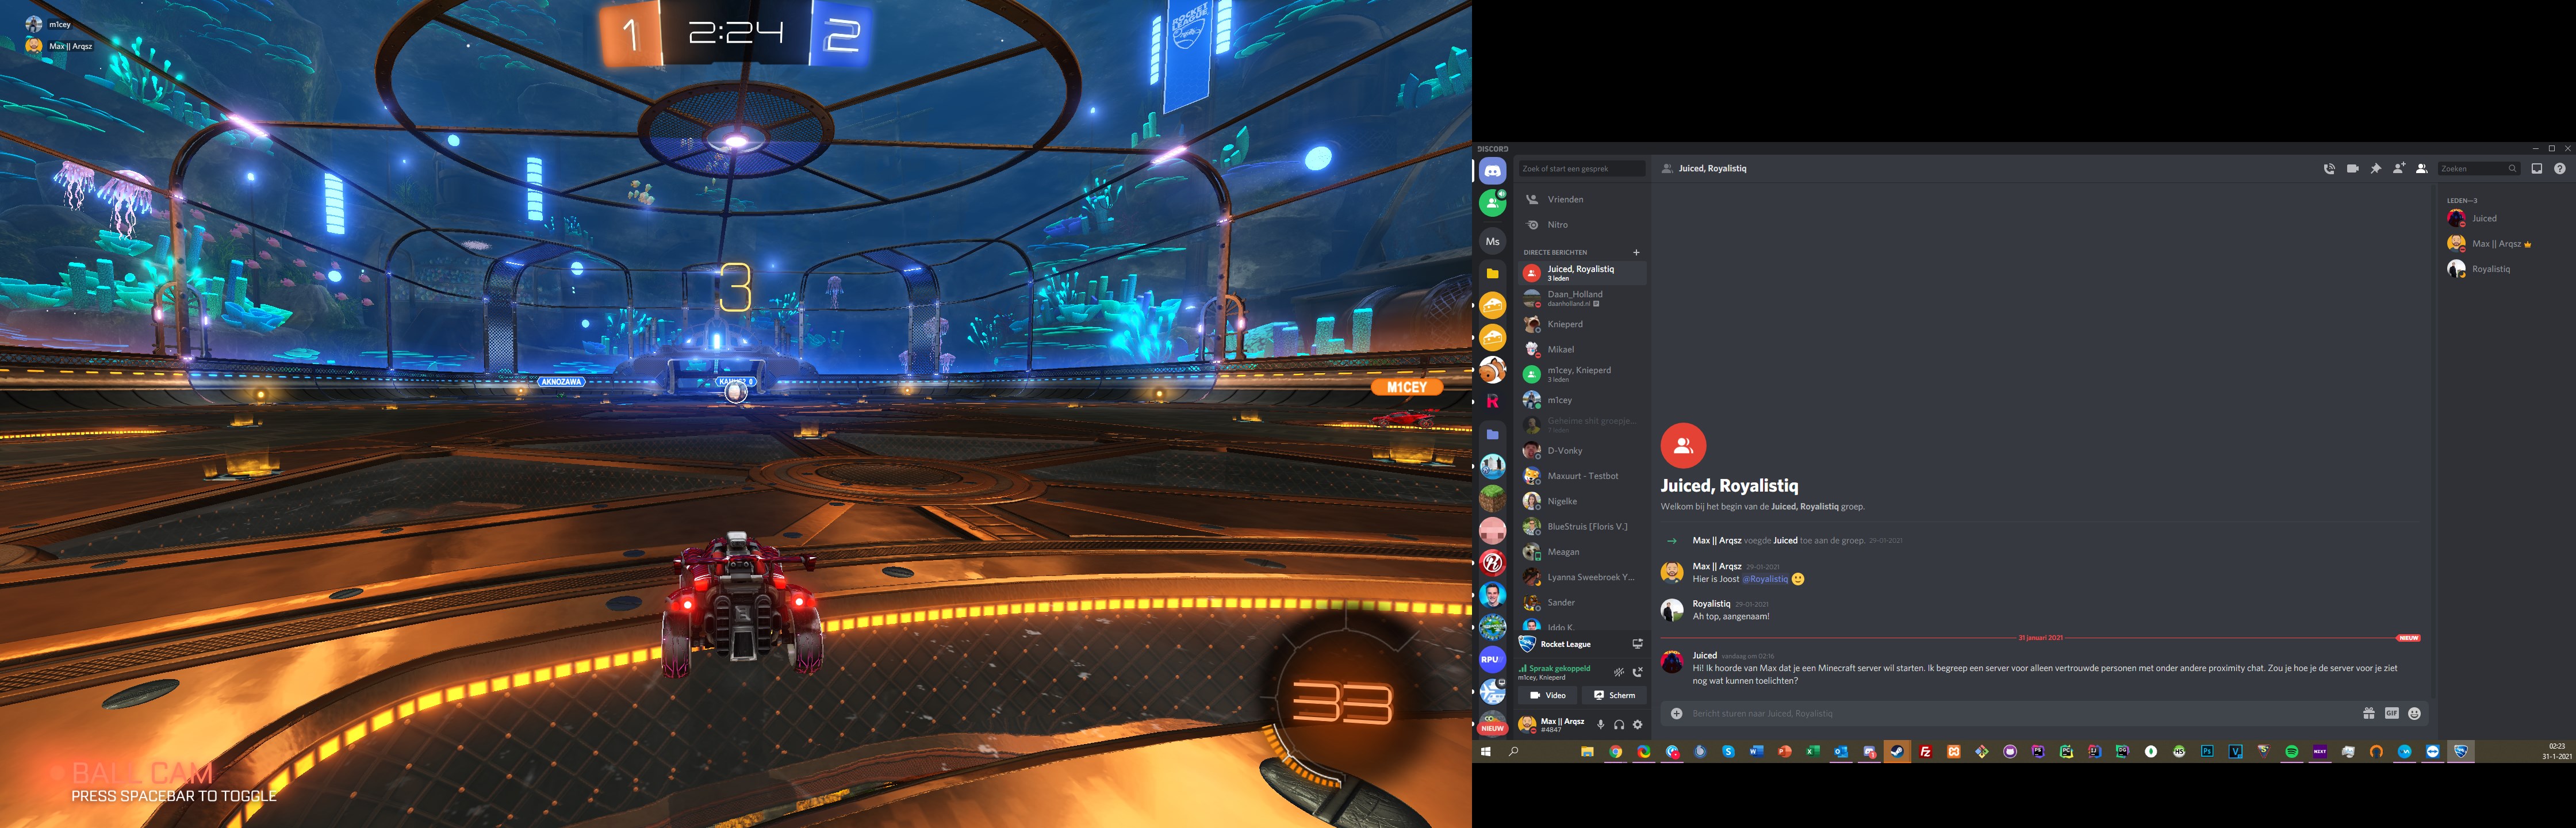Add friends to the group DM

(x=2398, y=169)
